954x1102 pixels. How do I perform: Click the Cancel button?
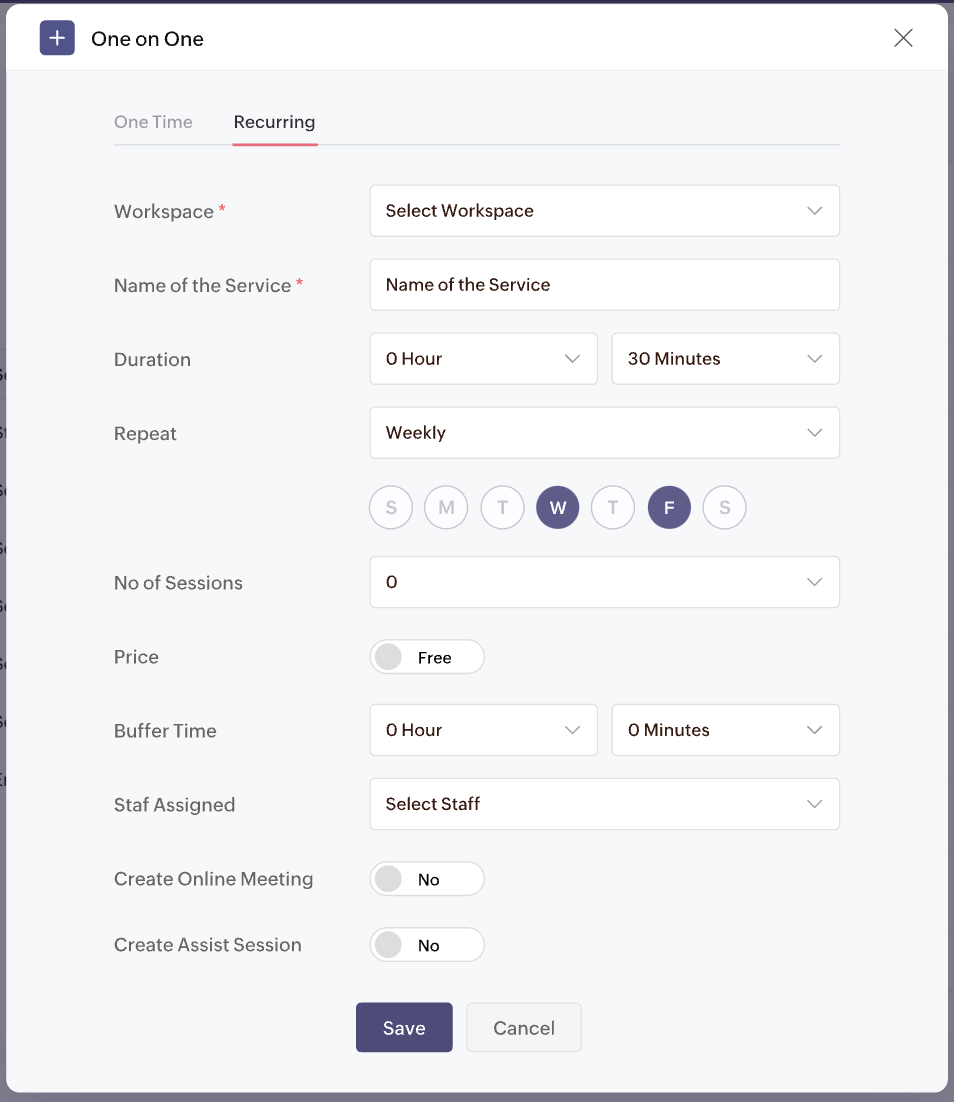524,1028
